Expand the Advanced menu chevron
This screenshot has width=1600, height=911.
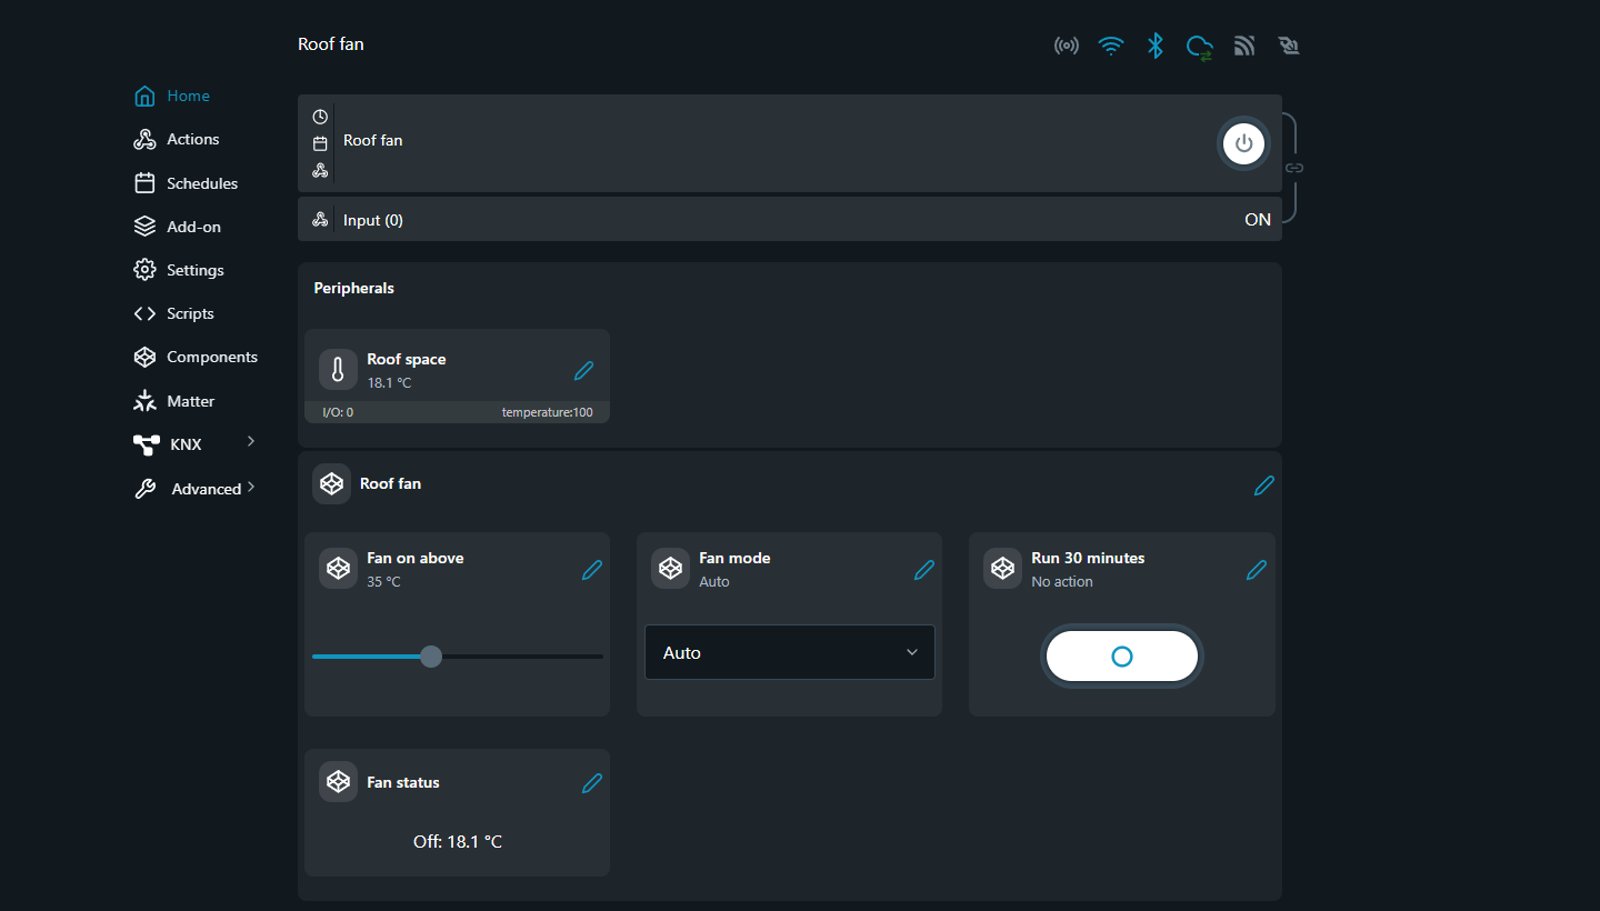(x=251, y=487)
